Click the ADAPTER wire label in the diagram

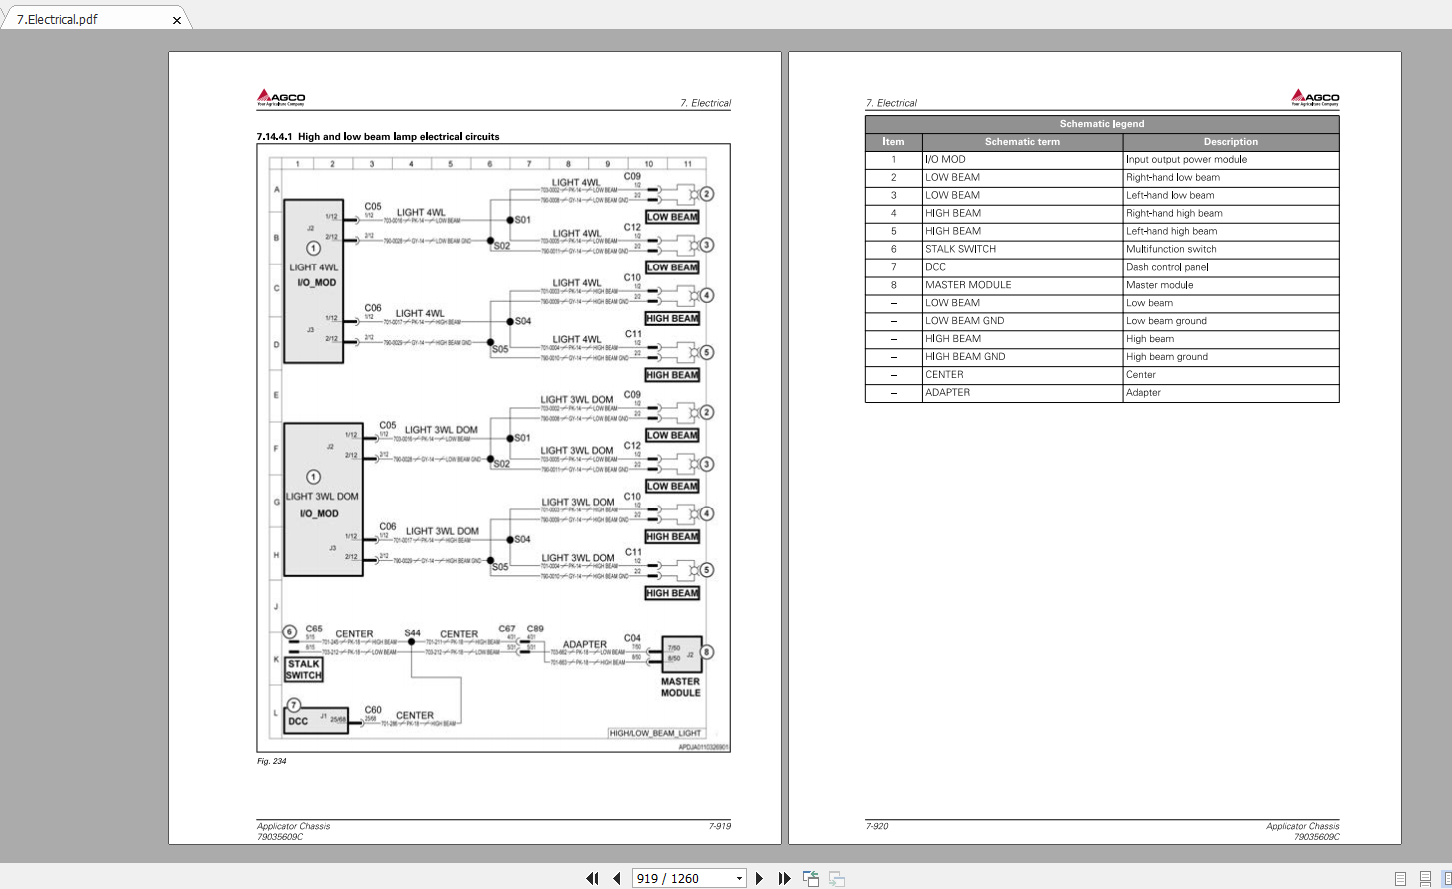point(585,645)
